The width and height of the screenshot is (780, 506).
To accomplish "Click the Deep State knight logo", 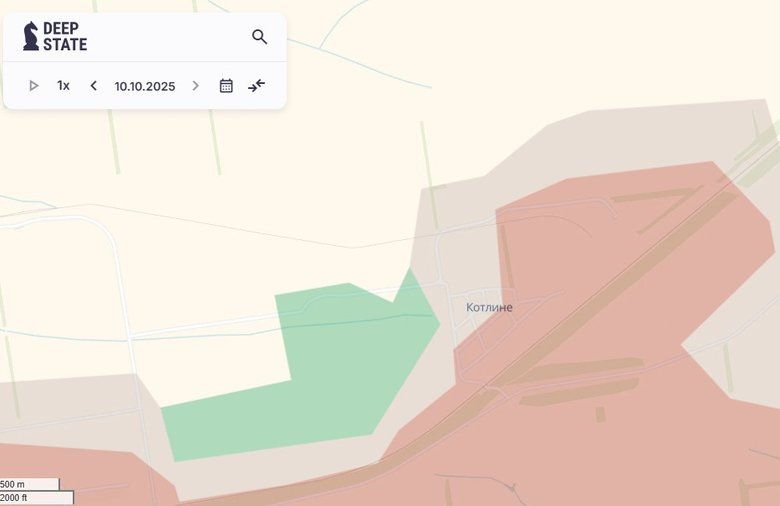I will click(31, 37).
